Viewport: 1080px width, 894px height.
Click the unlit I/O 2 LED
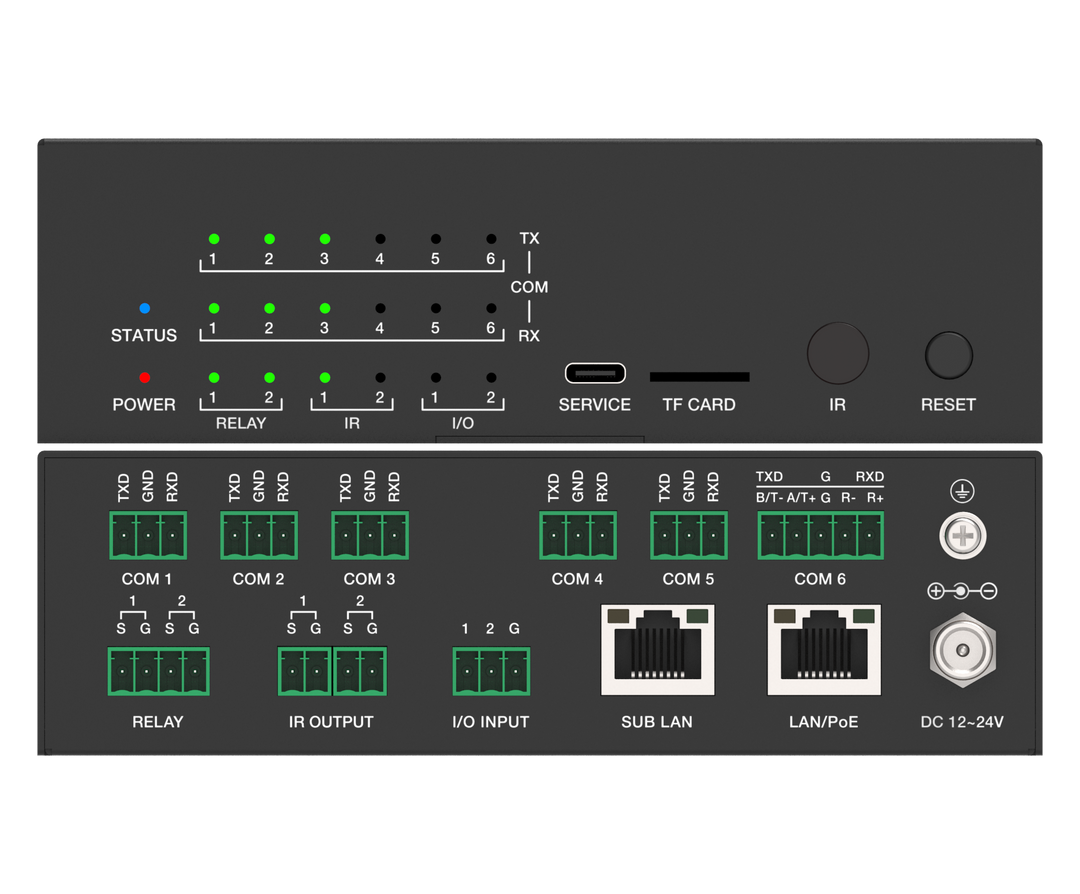point(491,377)
